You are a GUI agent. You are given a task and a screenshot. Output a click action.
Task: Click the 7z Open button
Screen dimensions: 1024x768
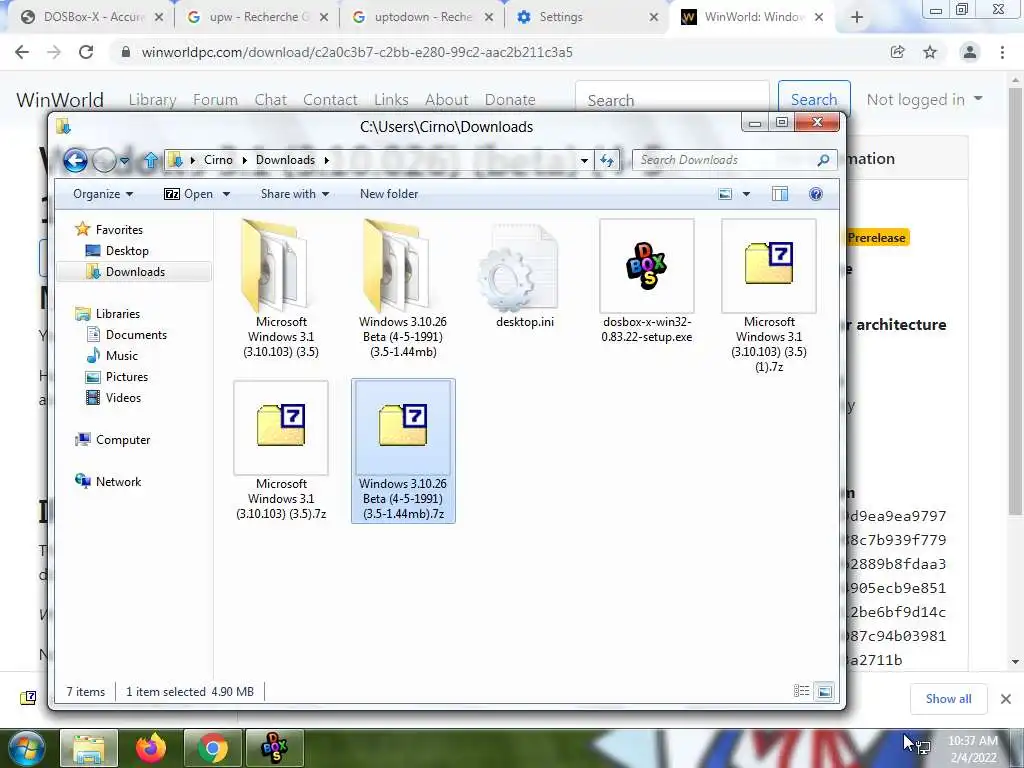pyautogui.click(x=189, y=194)
